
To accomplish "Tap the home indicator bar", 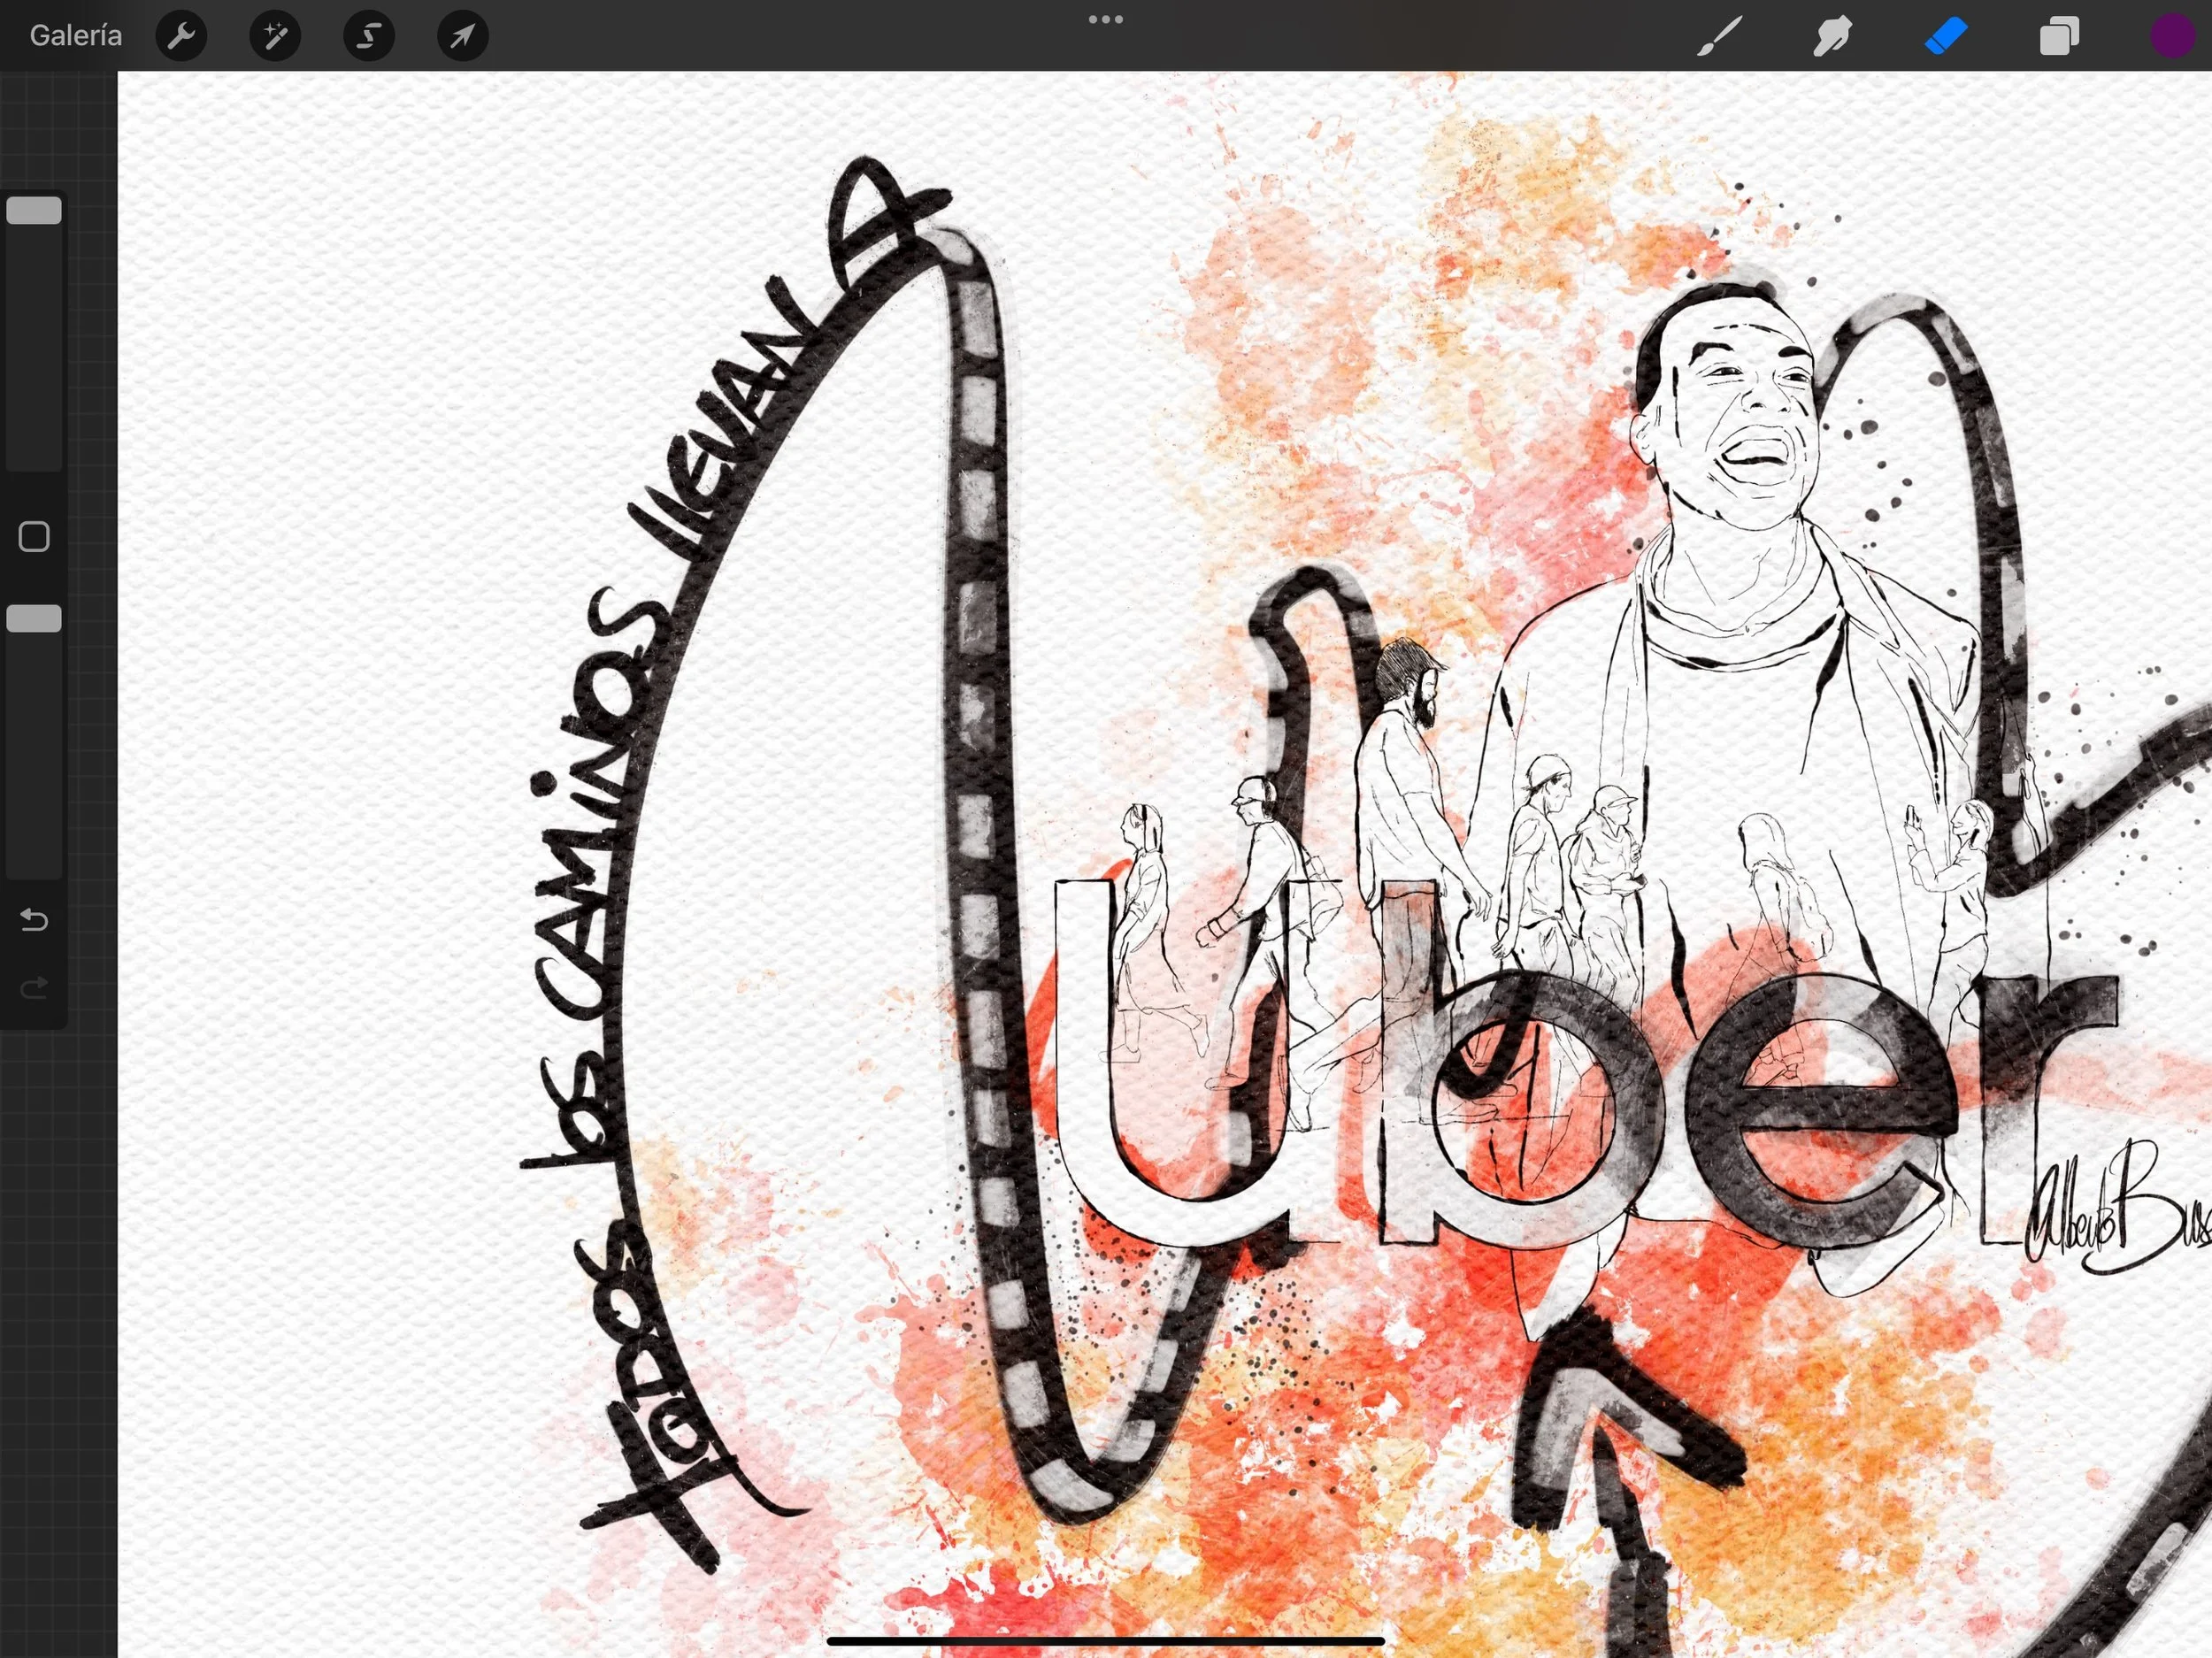I will pos(1105,1641).
